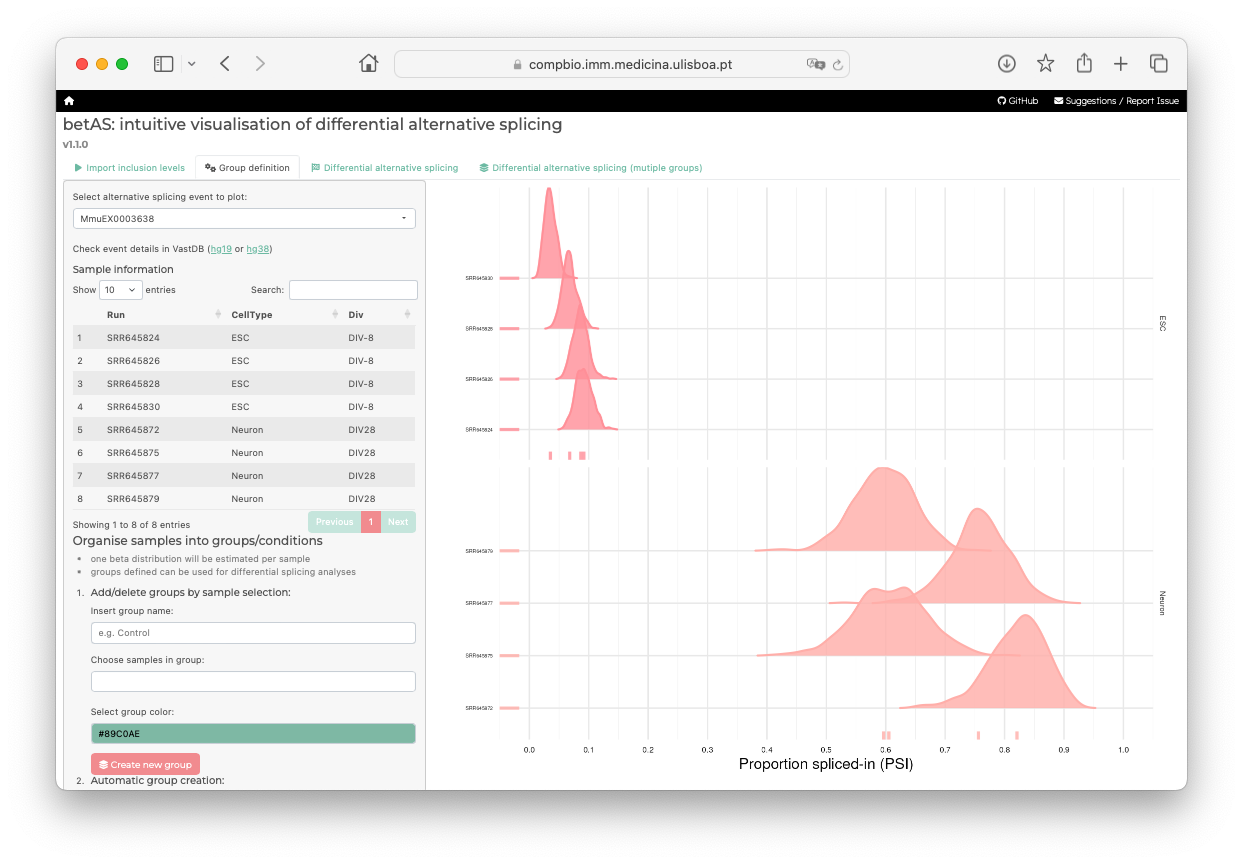This screenshot has height=864, width=1243.
Task: Open the GitHub link in navbar
Action: (1018, 101)
